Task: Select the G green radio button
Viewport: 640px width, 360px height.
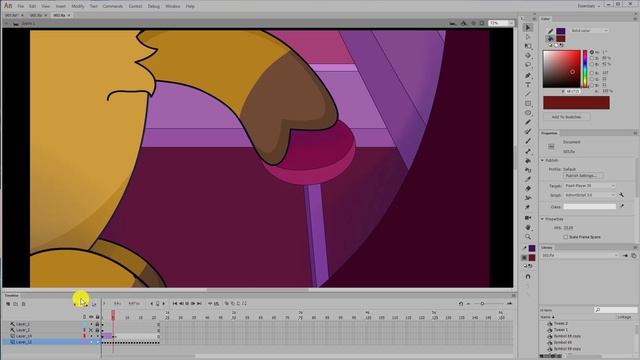Action: (x=592, y=79)
